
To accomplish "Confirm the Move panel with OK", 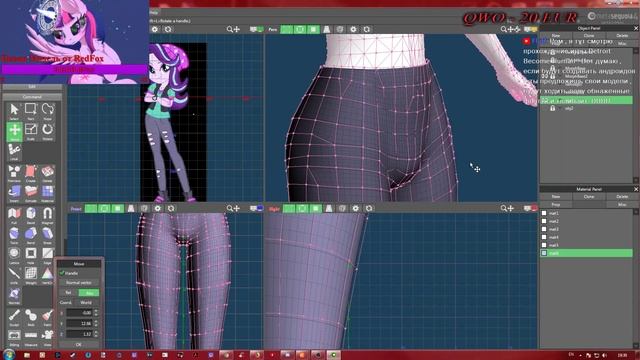I will (79, 344).
